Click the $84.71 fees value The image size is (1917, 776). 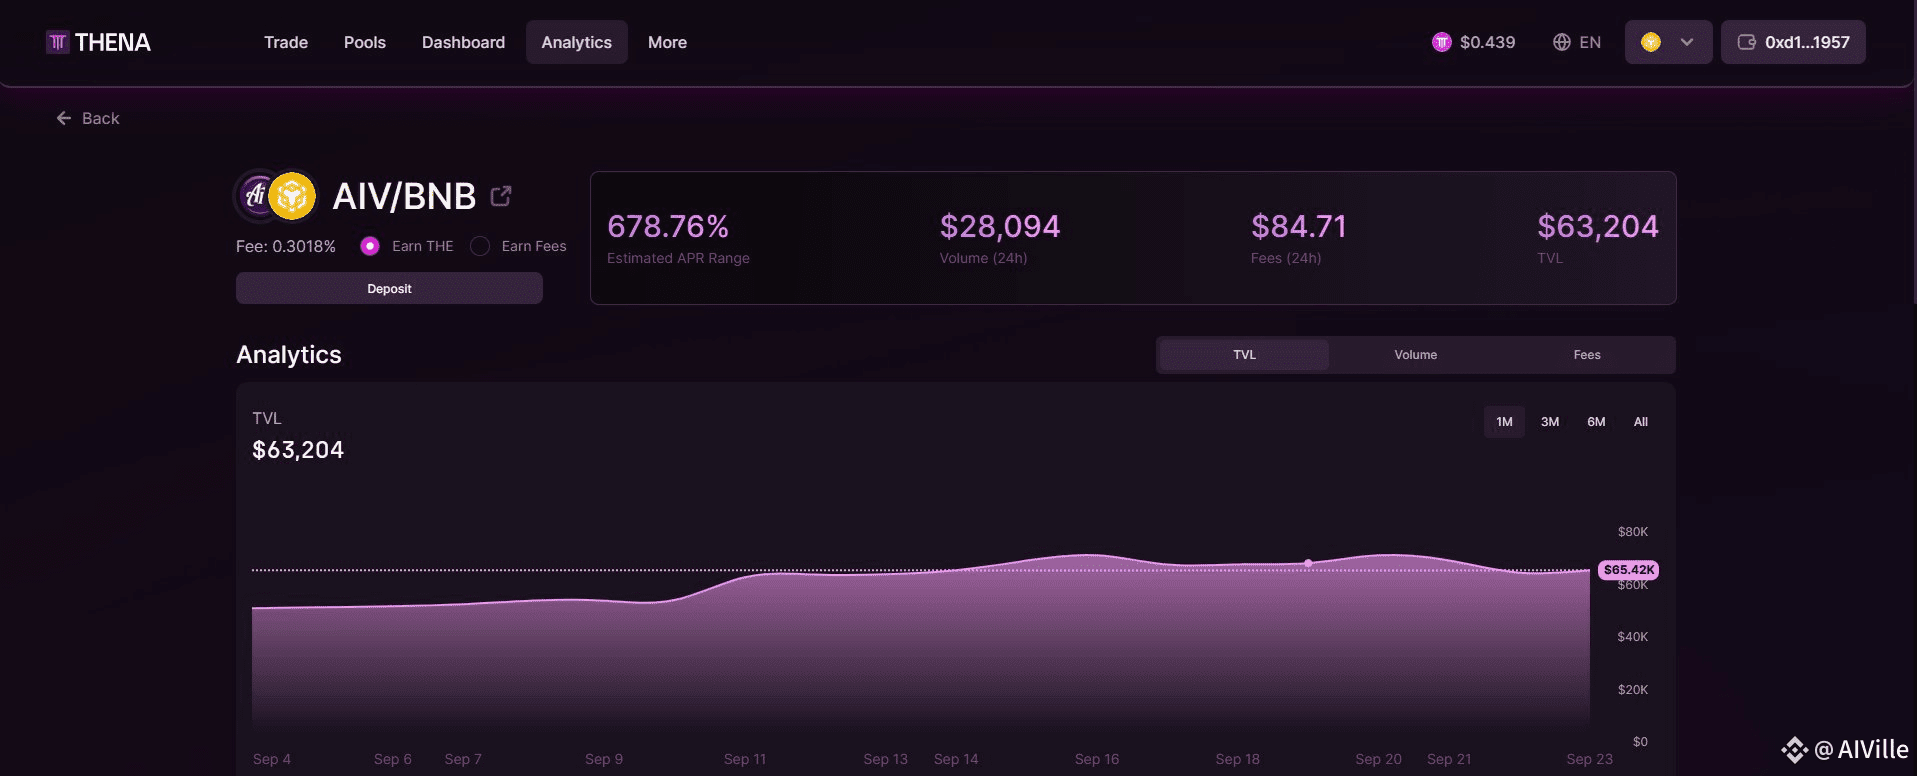coord(1298,227)
